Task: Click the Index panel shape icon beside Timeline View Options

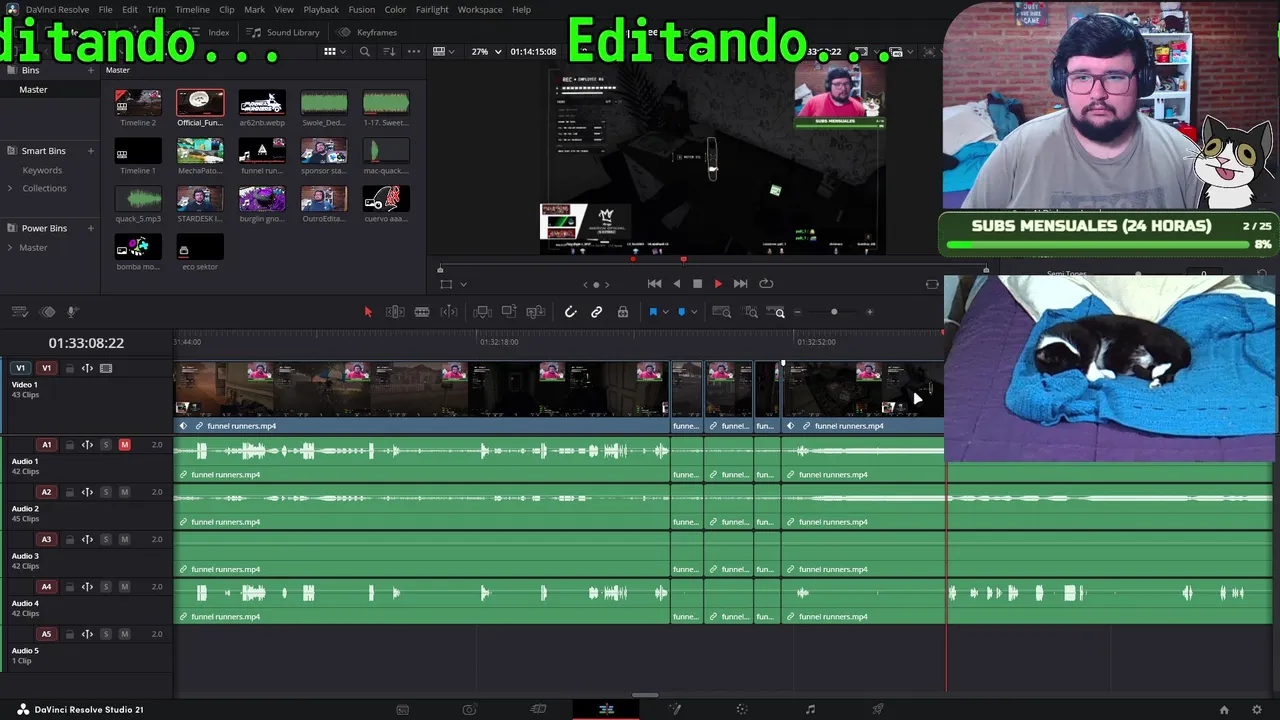Action: [x=47, y=312]
